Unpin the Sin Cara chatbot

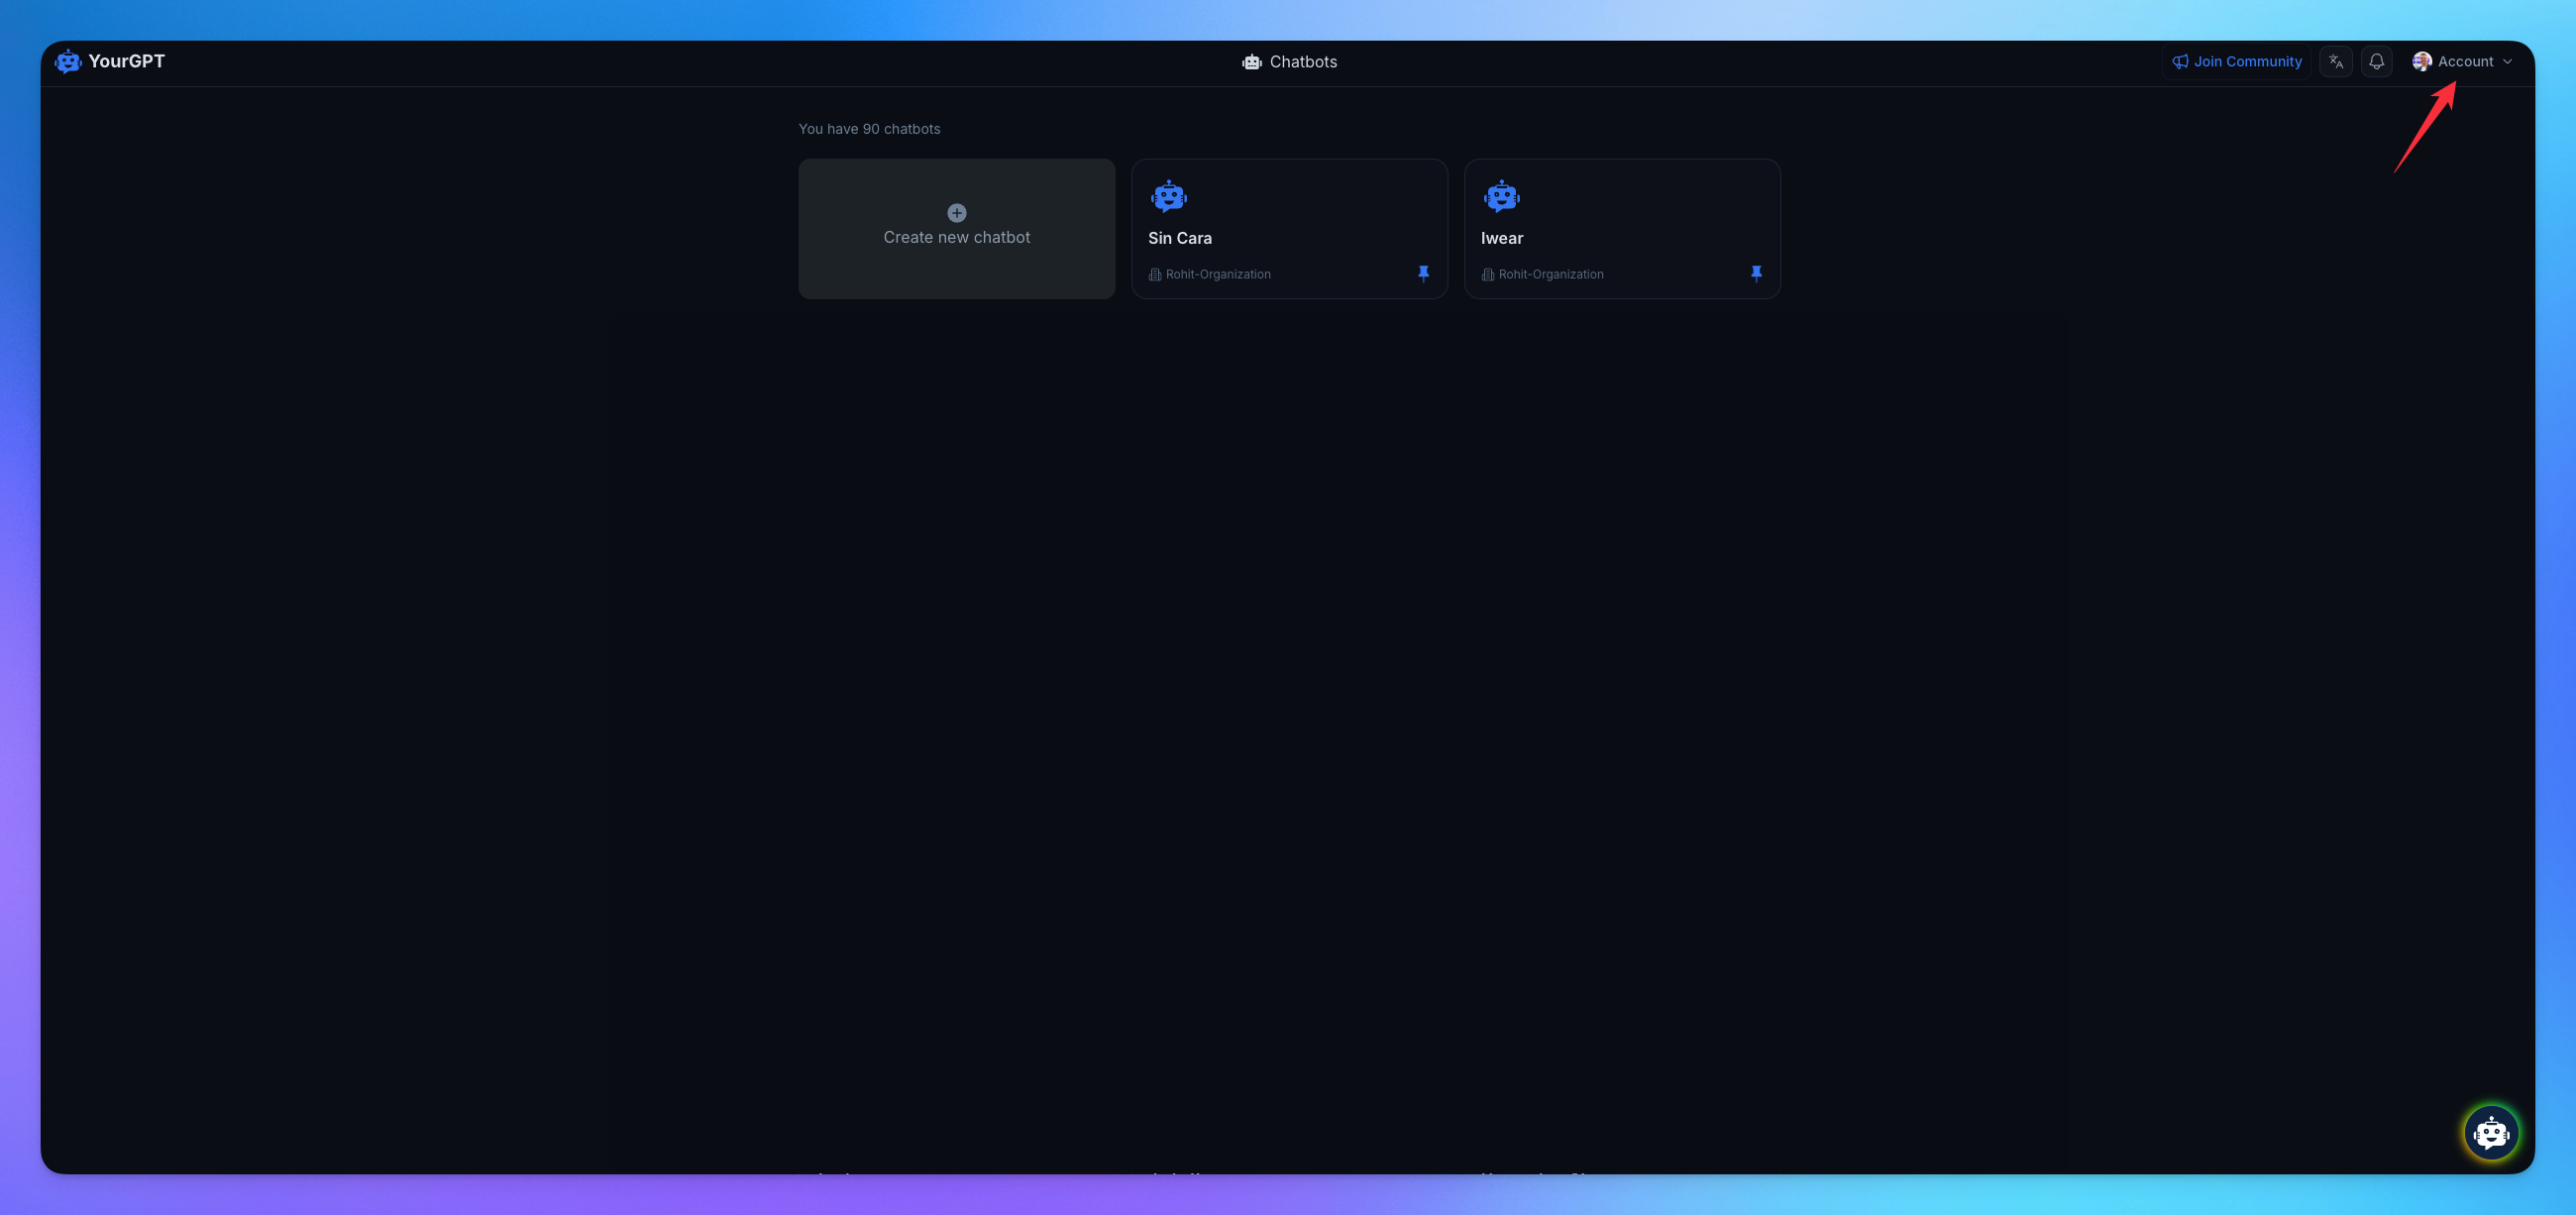pos(1423,273)
